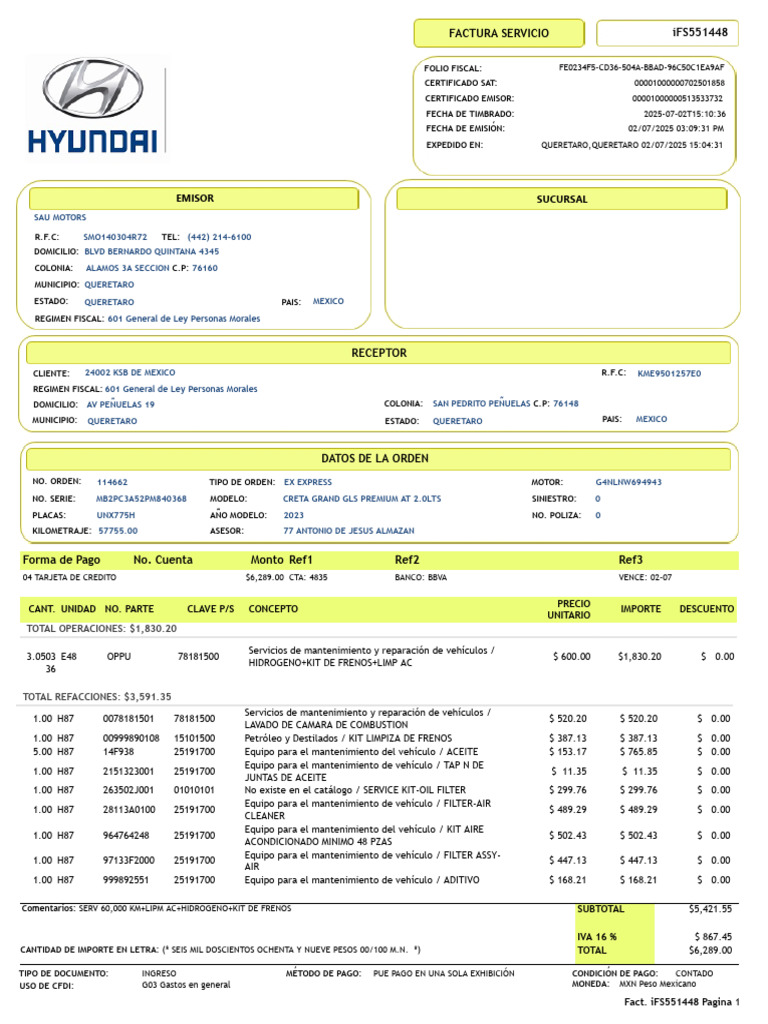
Task: Click the emisor RFC SMO140304R72
Action: coord(115,237)
